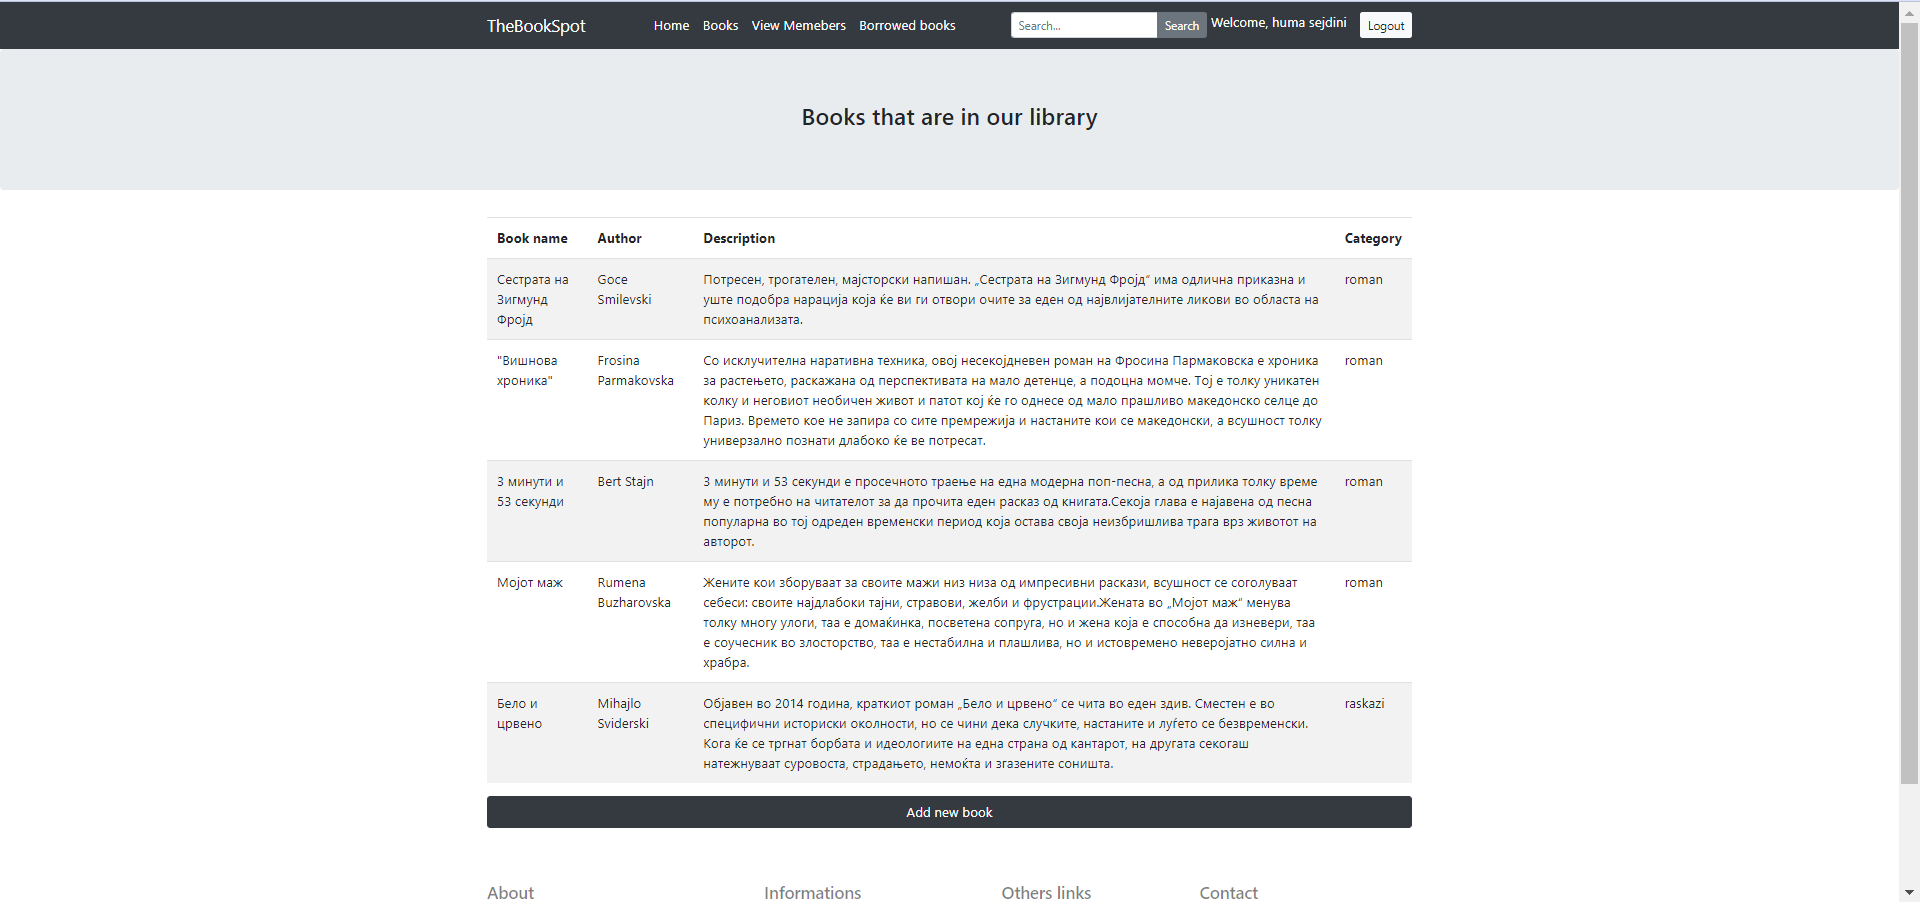Screen dimensions: 1920x902
Task: Select the Goce Smilevski book row
Action: point(624,290)
